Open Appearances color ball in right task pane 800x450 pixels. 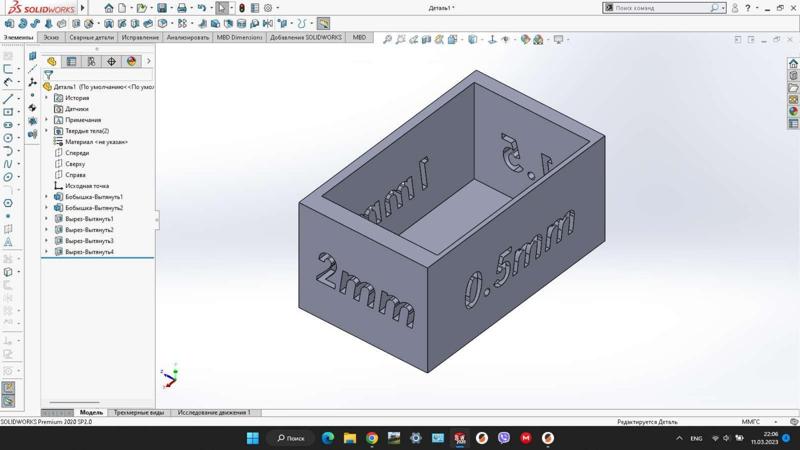coord(793,111)
